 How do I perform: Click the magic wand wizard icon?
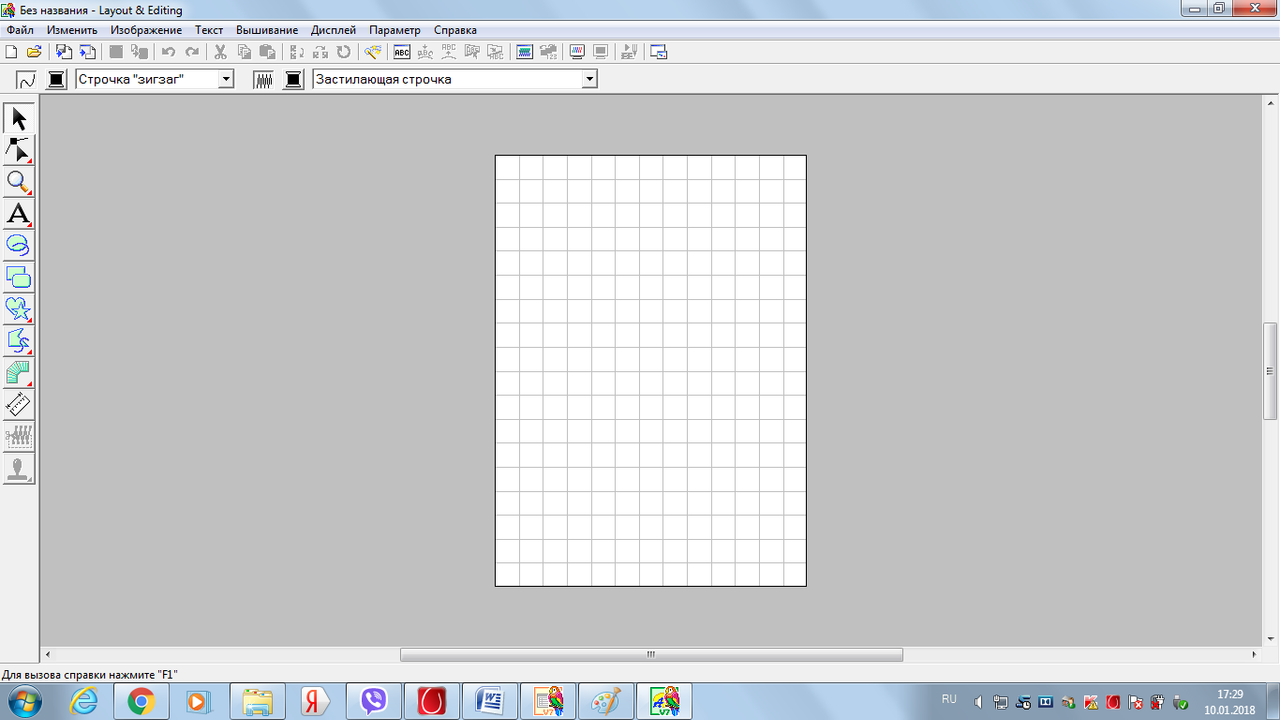tap(373, 52)
